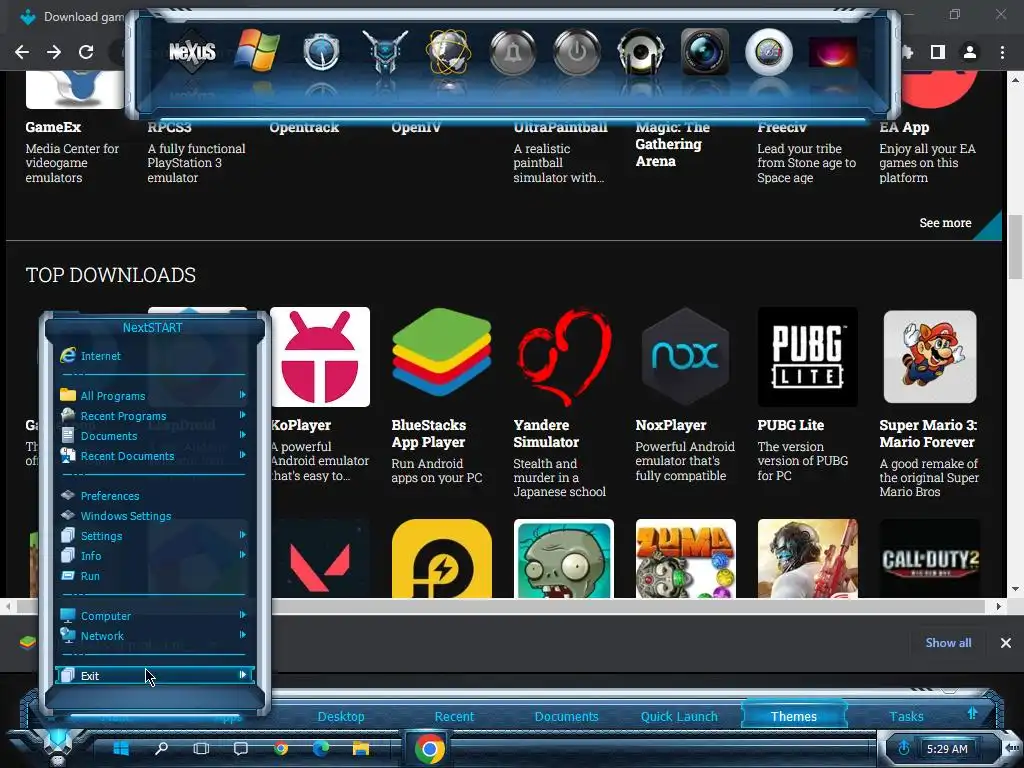Switch to the Recent tab
This screenshot has width=1024, height=768.
454,716
